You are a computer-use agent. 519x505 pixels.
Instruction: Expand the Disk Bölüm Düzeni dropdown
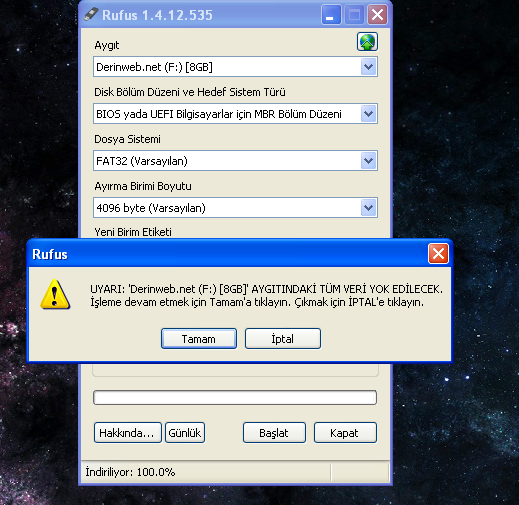235,114
